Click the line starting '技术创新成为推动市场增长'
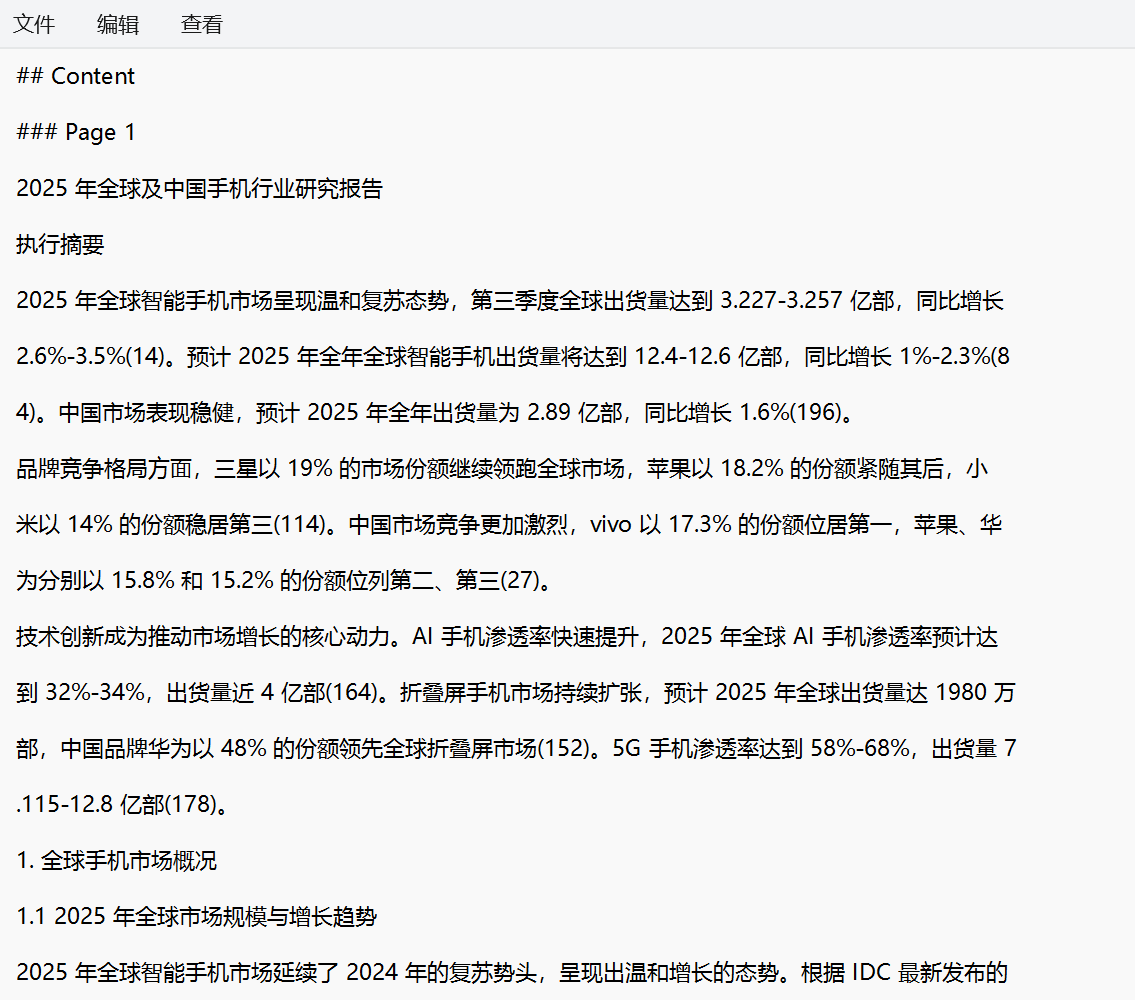 [507, 636]
